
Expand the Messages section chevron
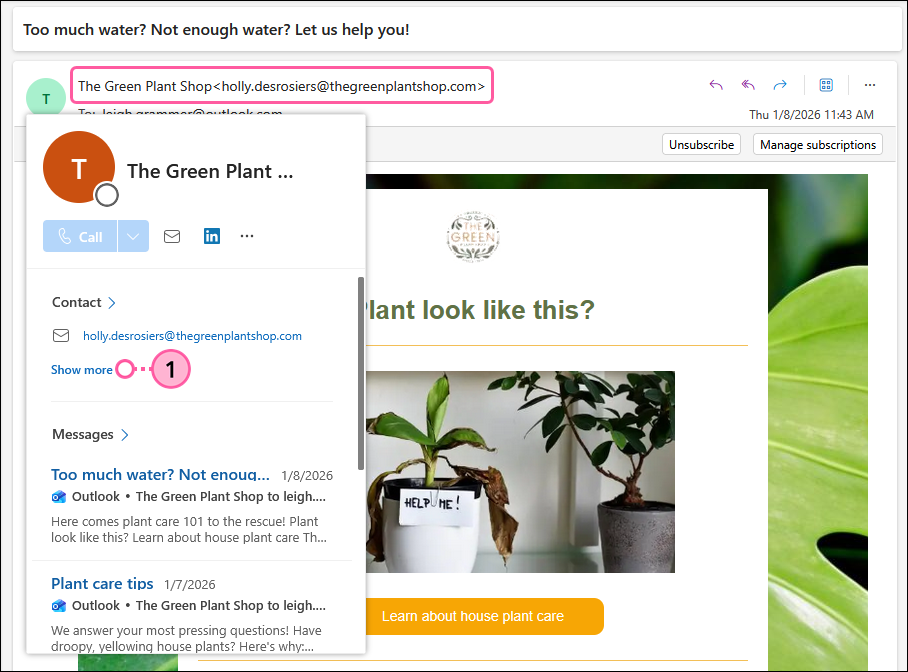tap(124, 434)
